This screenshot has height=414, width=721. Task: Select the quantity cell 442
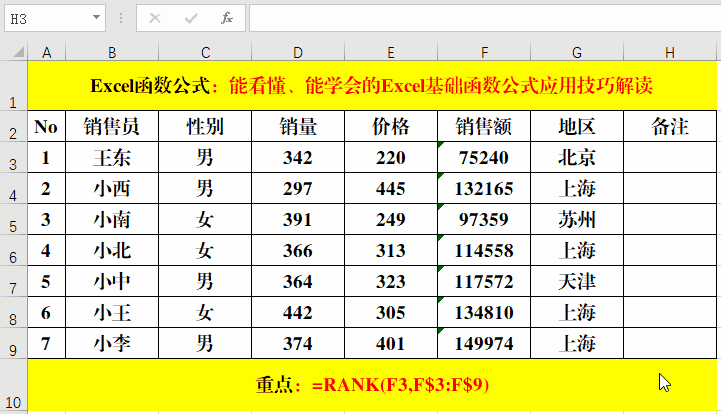tap(298, 312)
